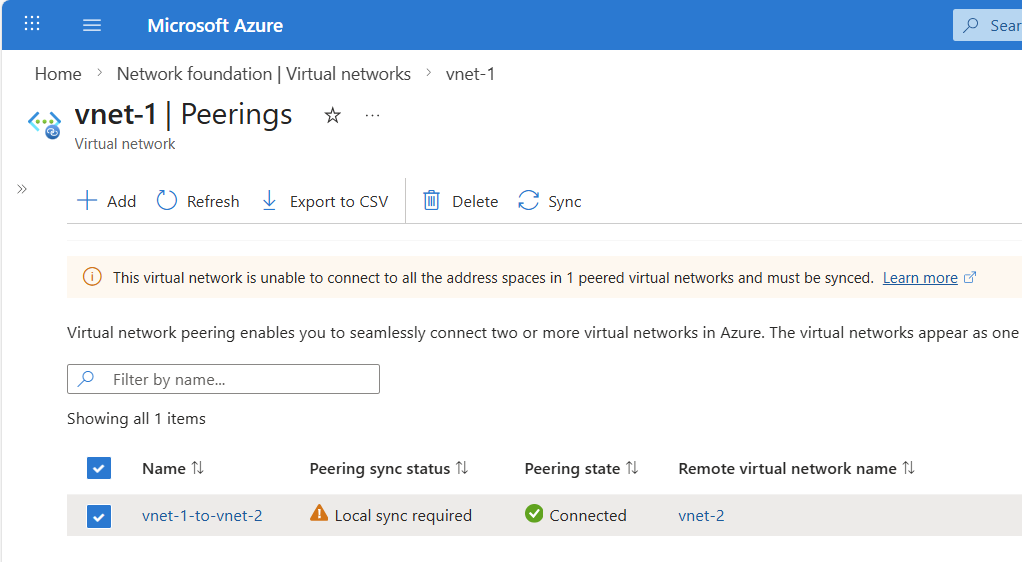Image resolution: width=1022 pixels, height=562 pixels.
Task: Expand the collapsed side menu chevrons
Action: click(22, 189)
